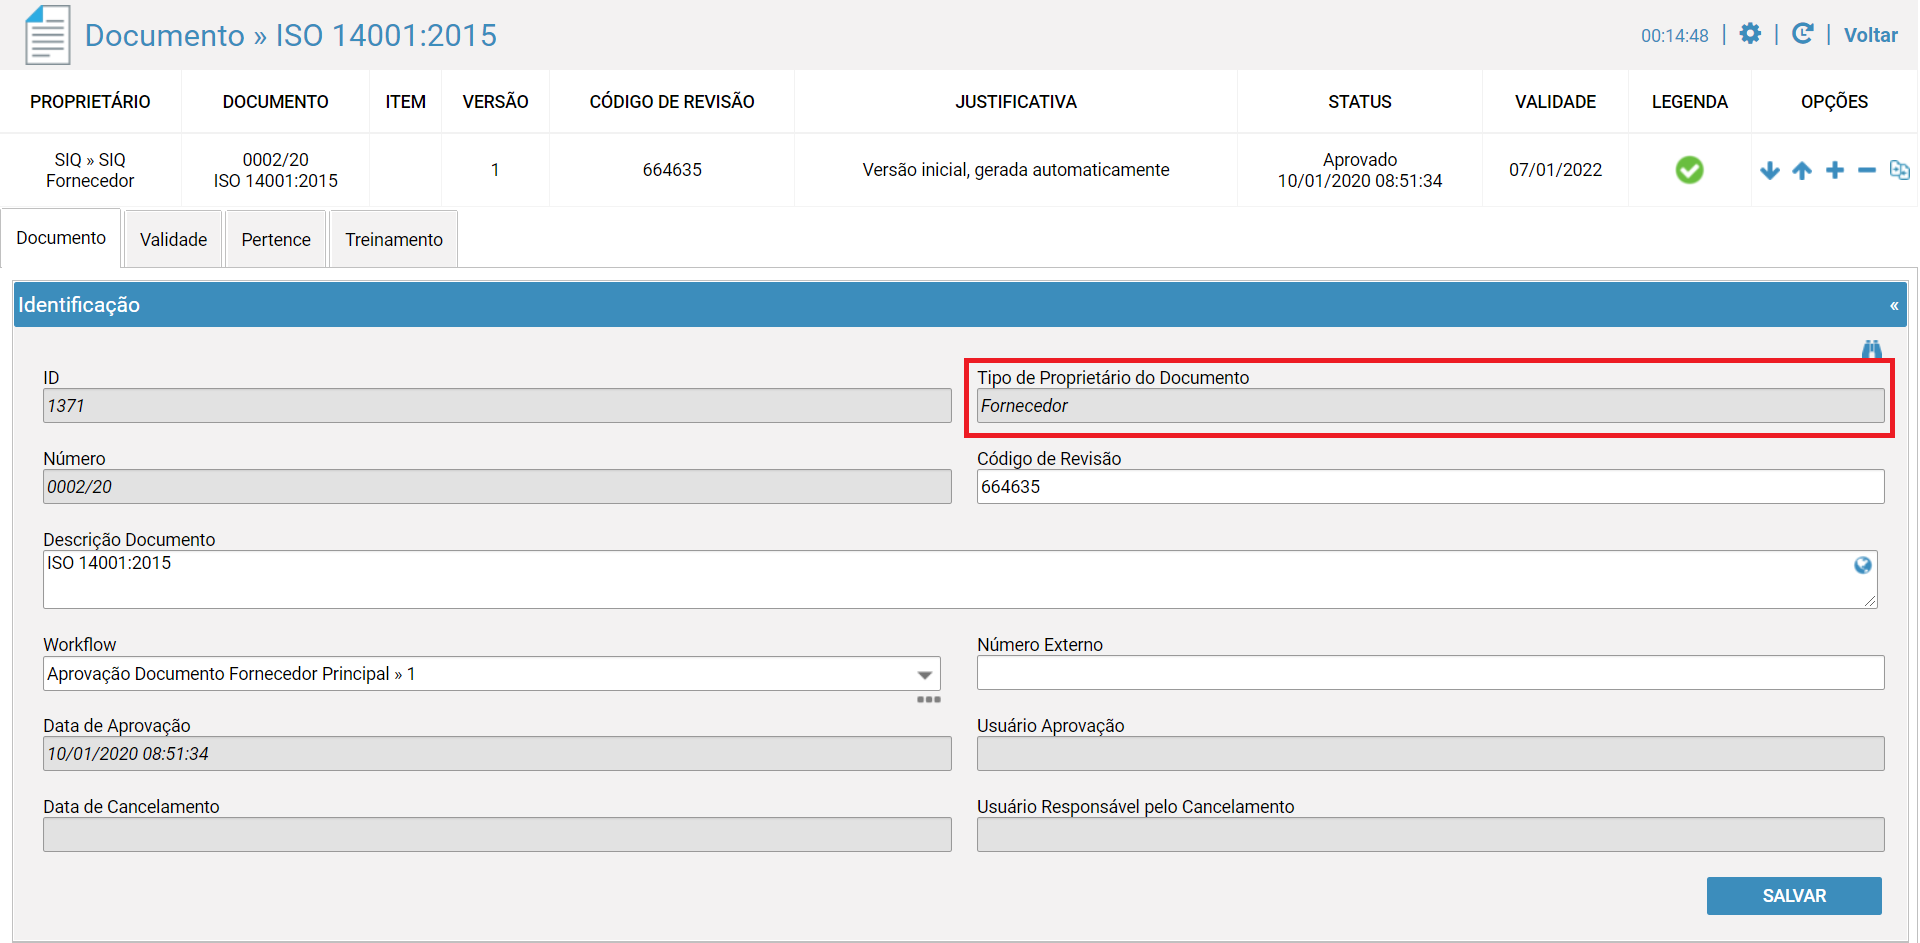Click the STATUS column header
The height and width of the screenshot is (943, 1920).
(x=1360, y=102)
